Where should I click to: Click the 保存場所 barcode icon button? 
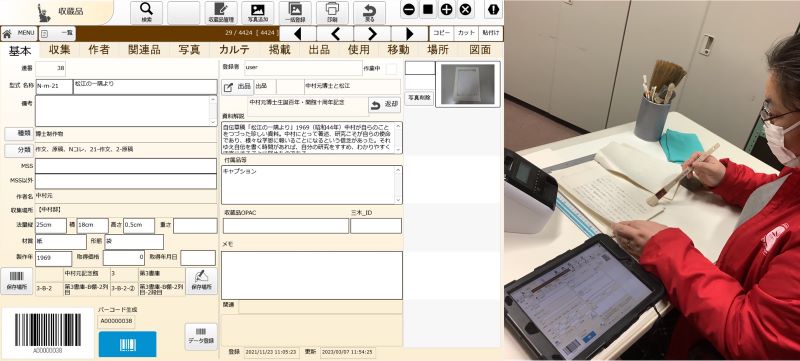pyautogui.click(x=16, y=281)
